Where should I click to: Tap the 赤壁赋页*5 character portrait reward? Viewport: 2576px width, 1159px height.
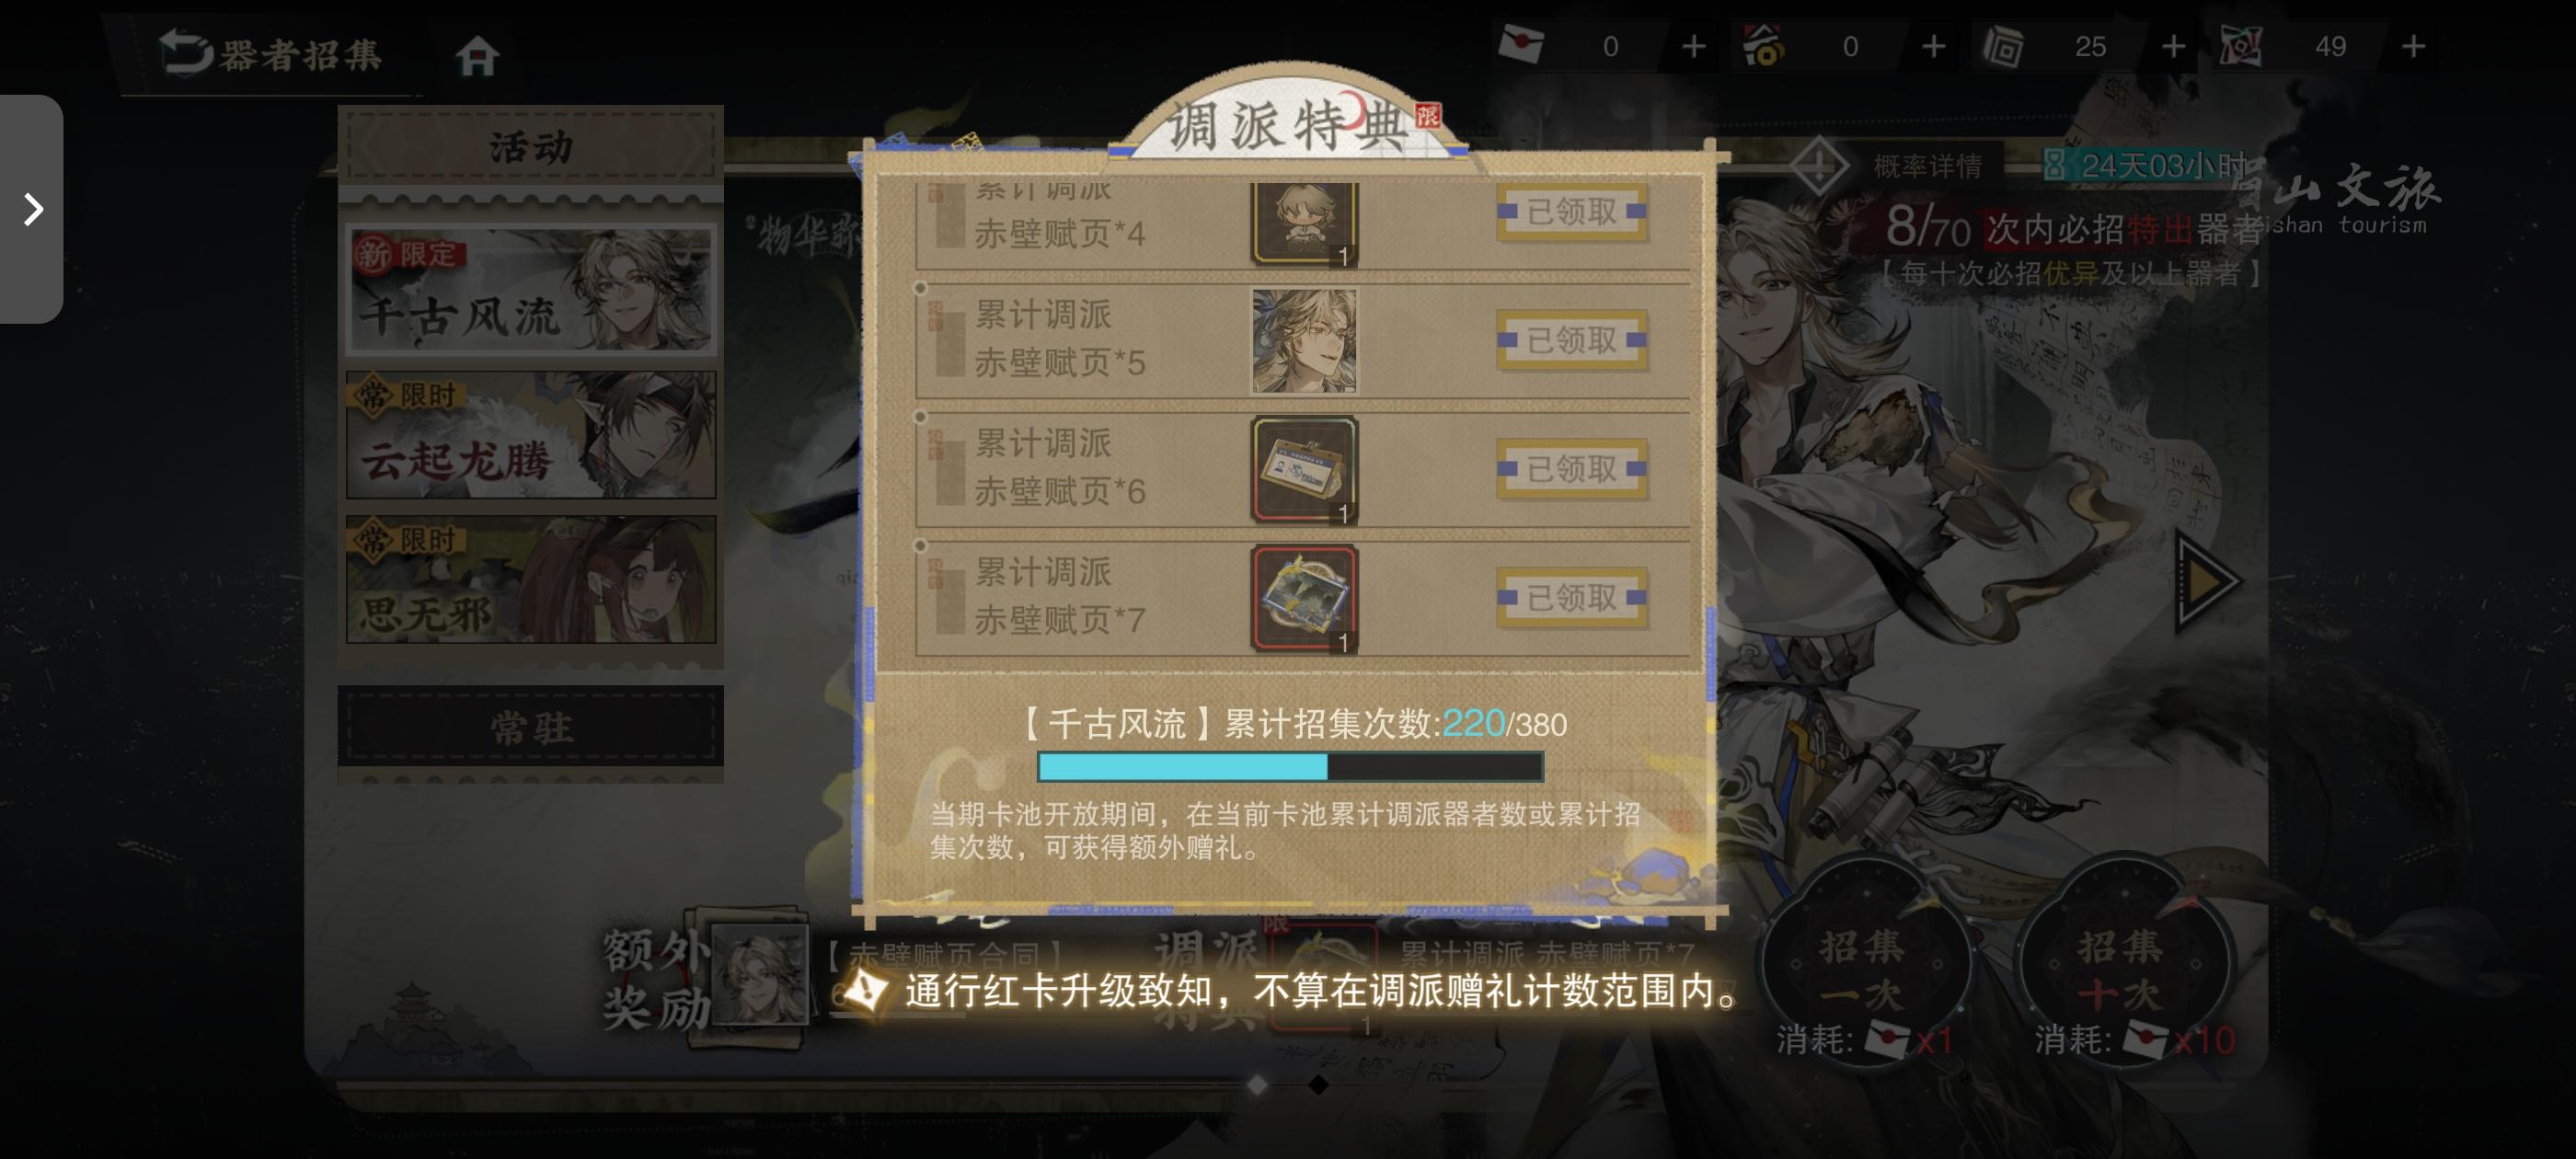pyautogui.click(x=1304, y=341)
